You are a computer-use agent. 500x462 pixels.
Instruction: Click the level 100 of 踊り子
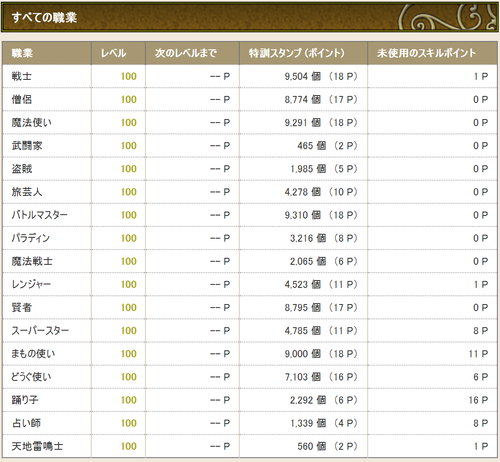pos(129,400)
